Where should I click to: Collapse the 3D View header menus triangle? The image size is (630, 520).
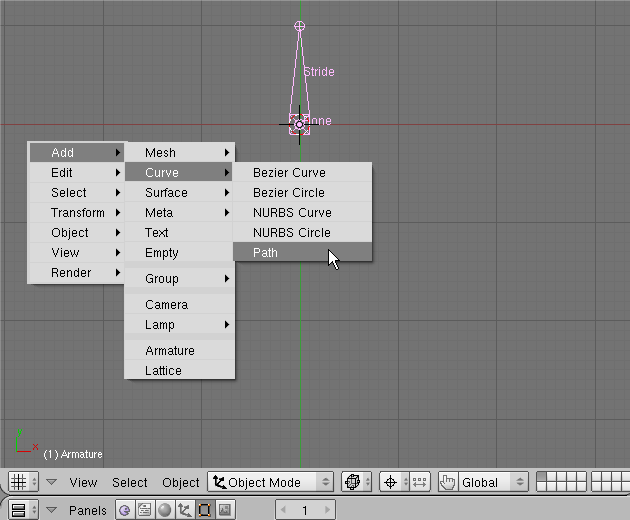tap(51, 481)
